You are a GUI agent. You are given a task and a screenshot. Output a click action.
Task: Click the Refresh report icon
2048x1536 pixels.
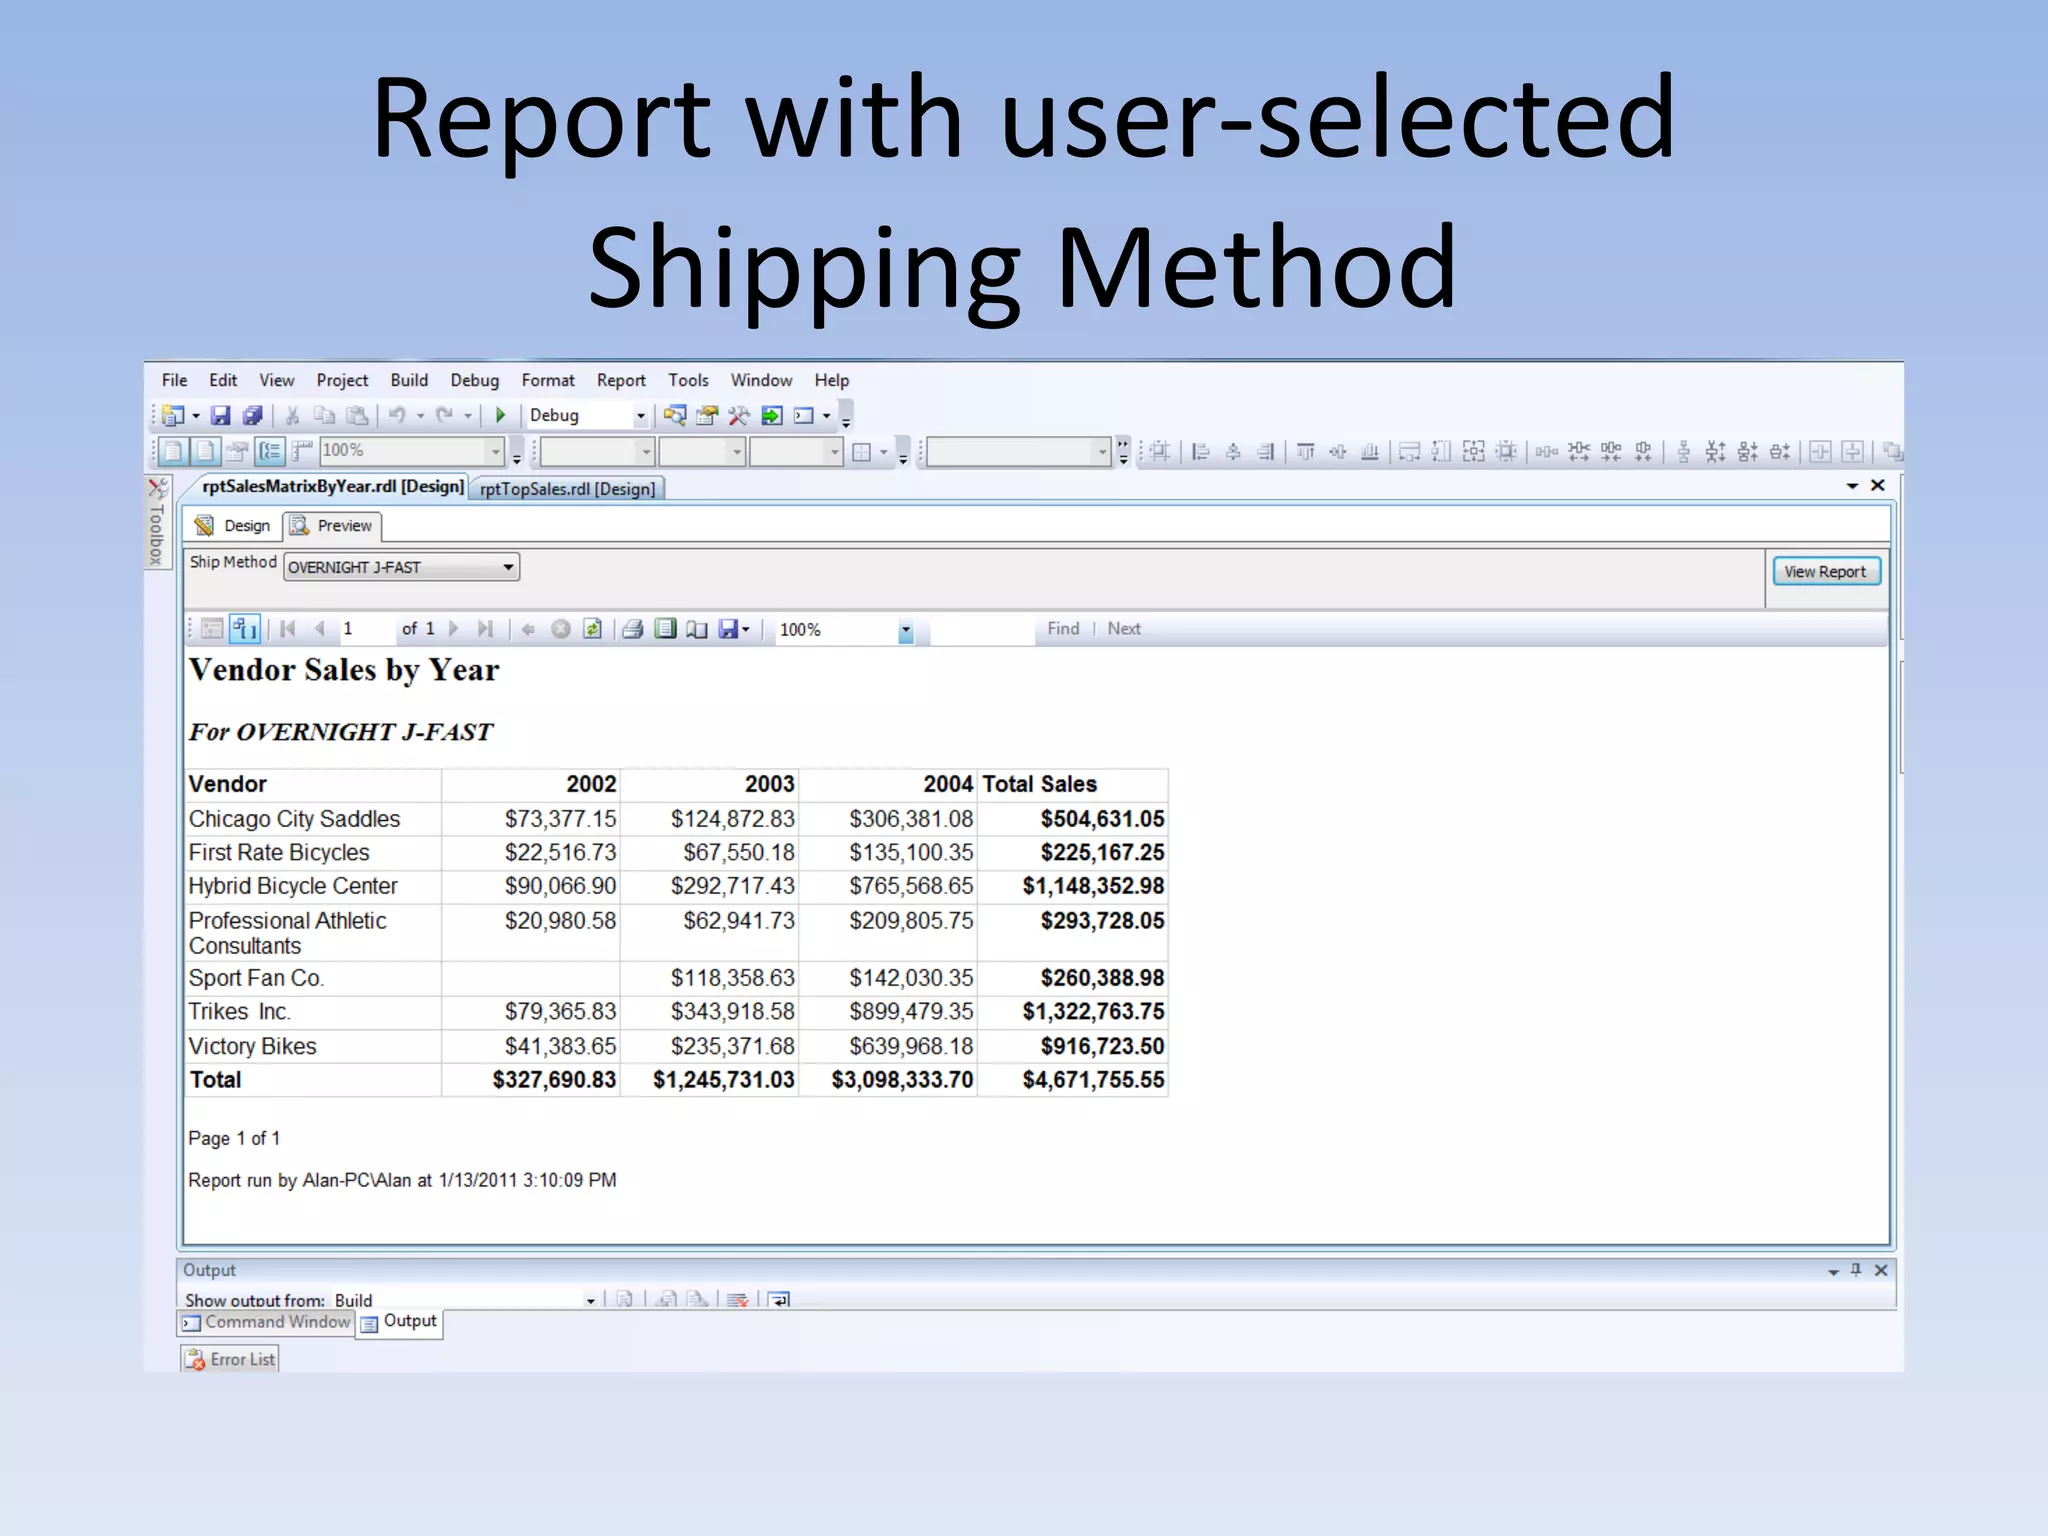click(593, 629)
